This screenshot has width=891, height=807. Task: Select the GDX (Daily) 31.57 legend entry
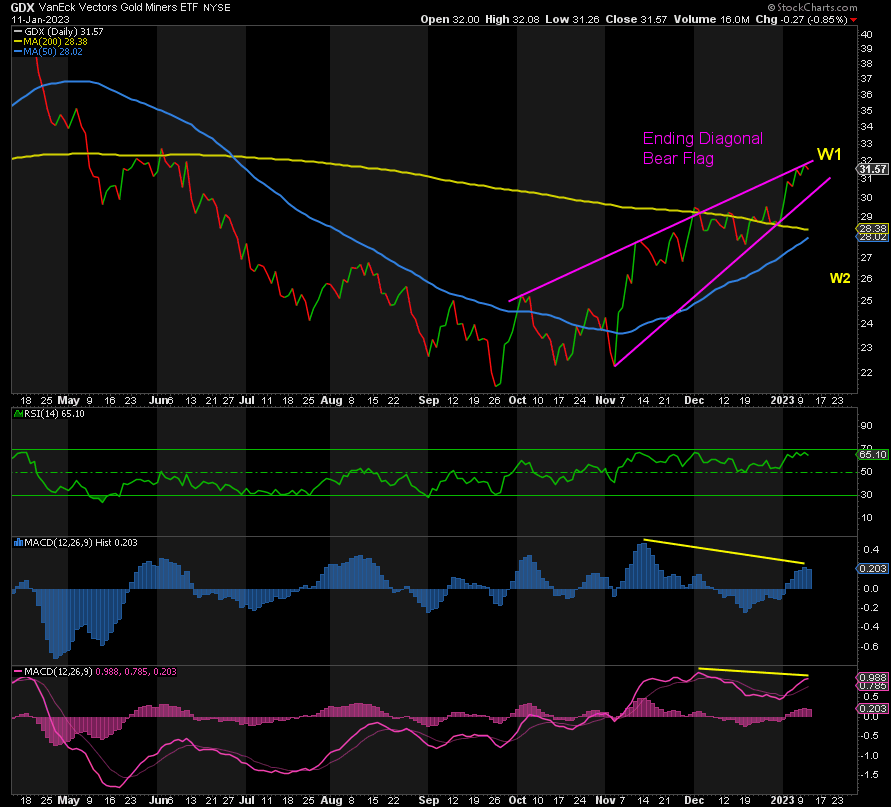coord(59,32)
